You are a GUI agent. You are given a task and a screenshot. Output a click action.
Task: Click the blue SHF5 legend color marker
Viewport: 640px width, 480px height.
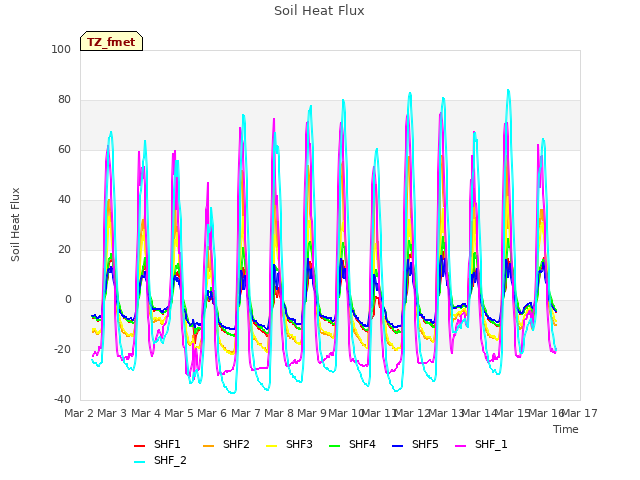click(x=397, y=446)
